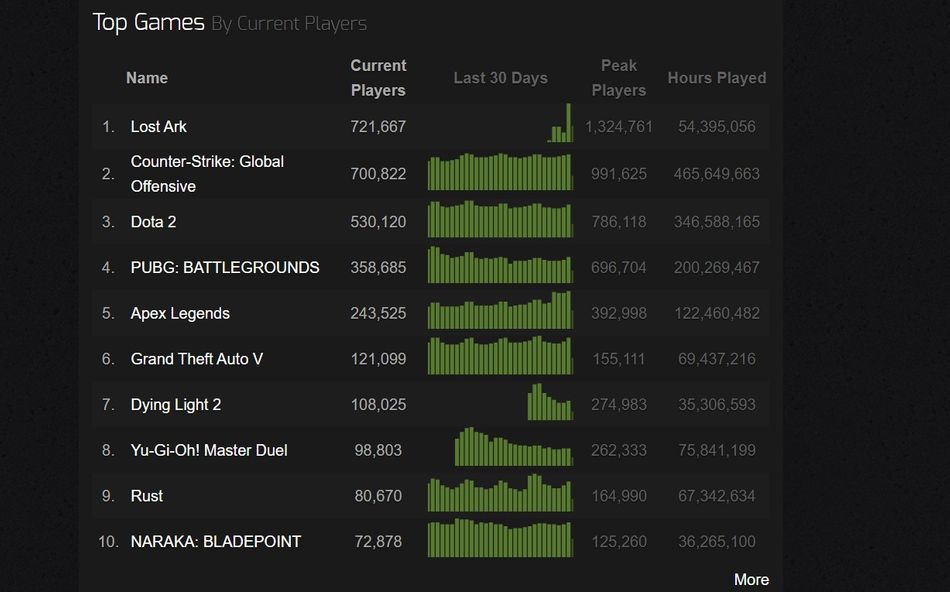The image size is (950, 592).
Task: Select current players value 108,025
Action: [x=378, y=405]
